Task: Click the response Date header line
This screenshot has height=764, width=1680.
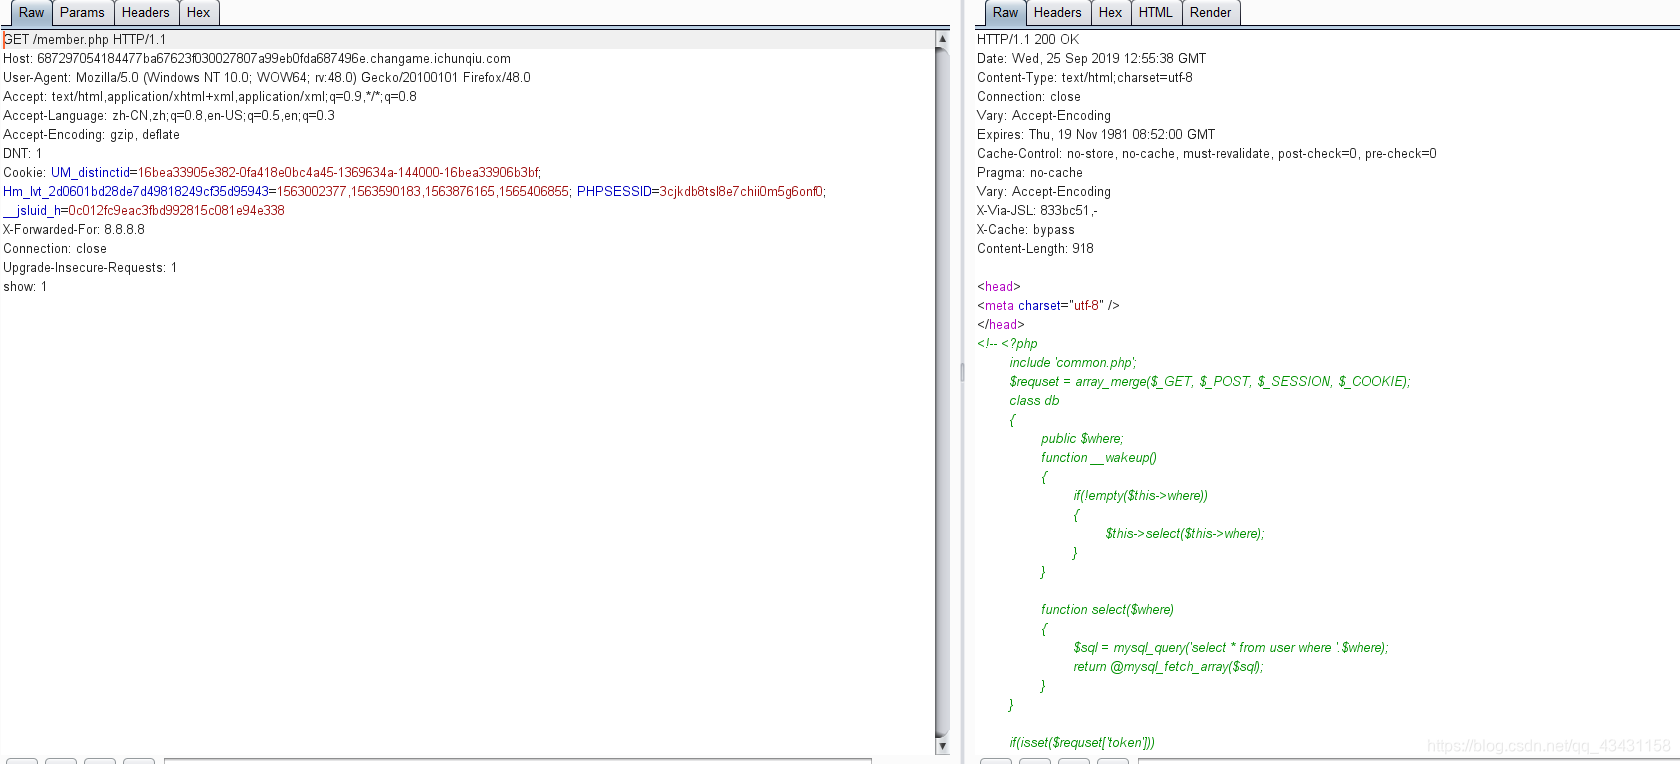Action: [x=1092, y=59]
